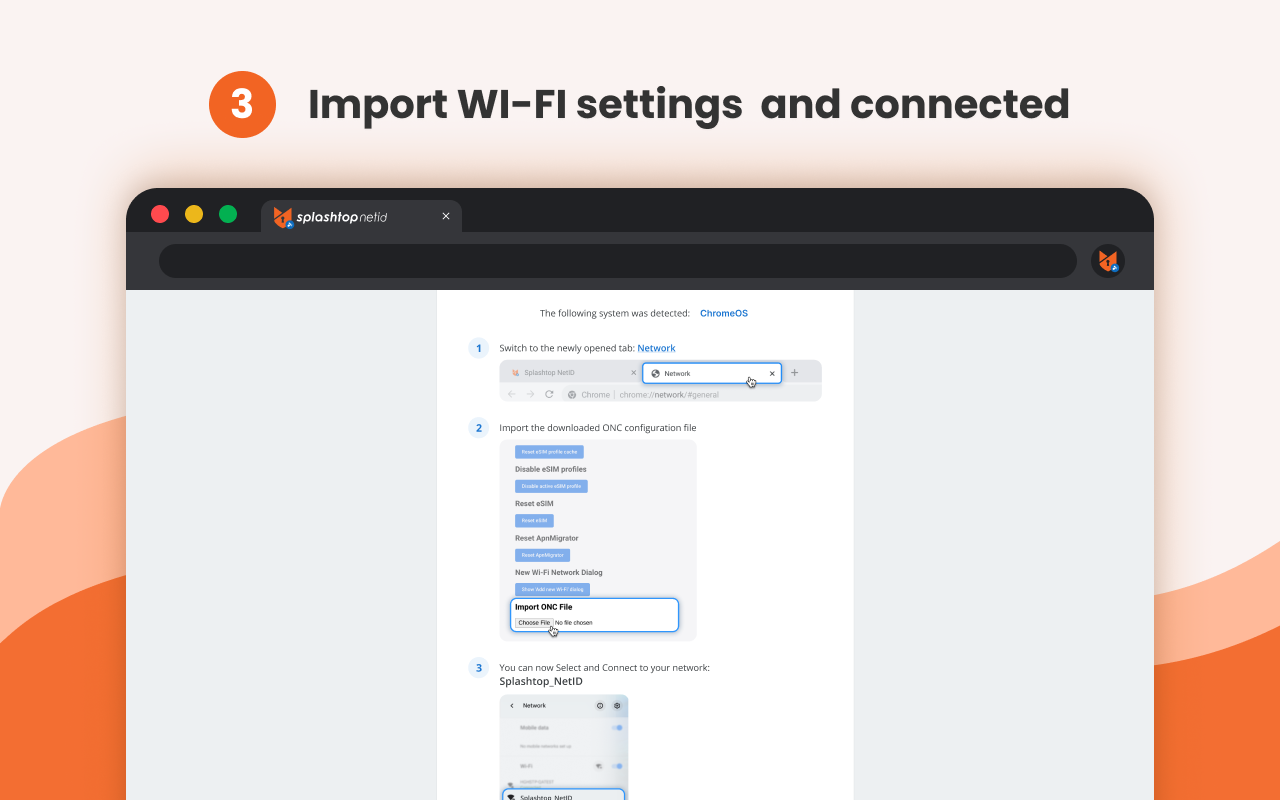Click the Choose File button
1280x800 pixels.
click(x=534, y=622)
